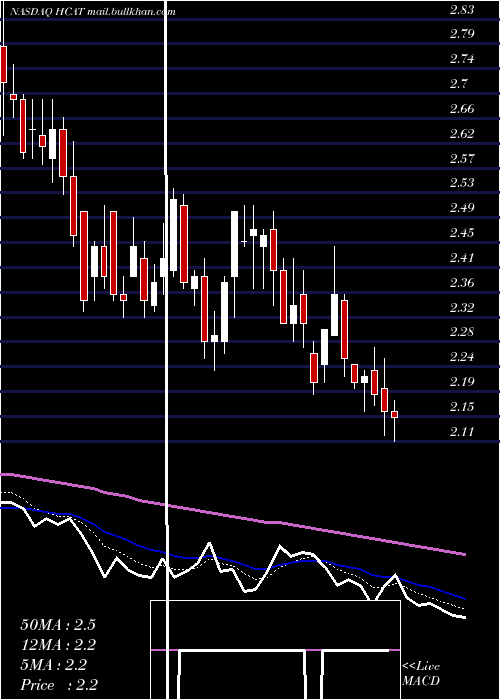
Task: Click the first red candlestick near 2.74
Action: [3, 64]
